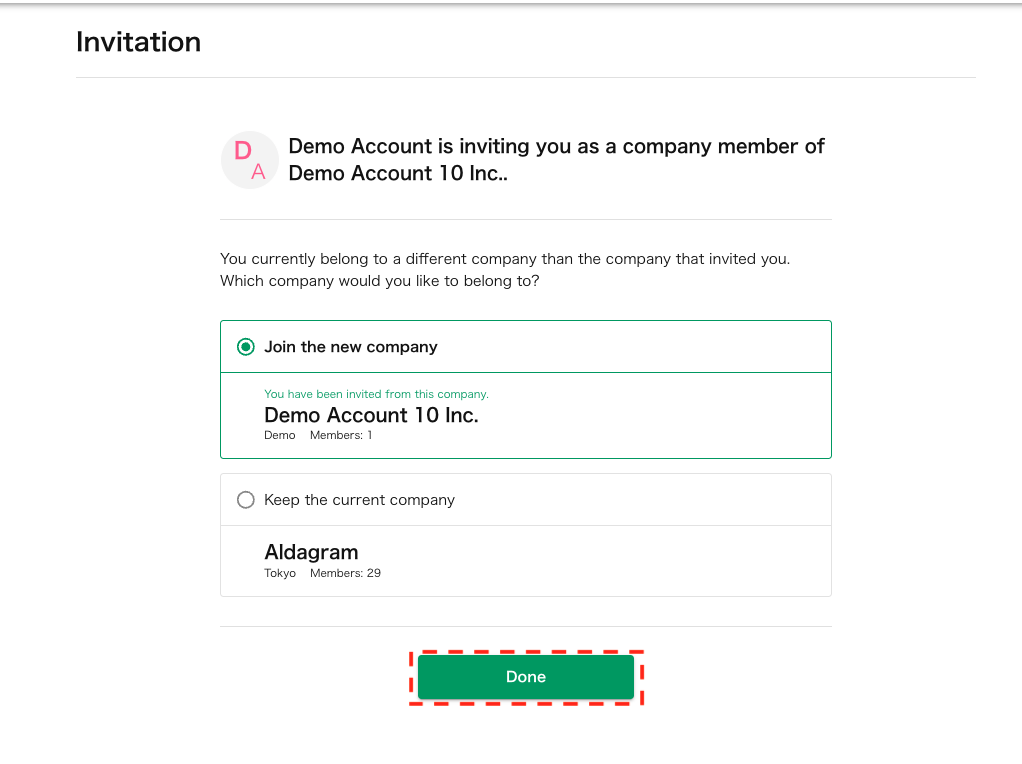The image size is (1022, 764).
Task: Click the Aldagram company name
Action: 311,552
